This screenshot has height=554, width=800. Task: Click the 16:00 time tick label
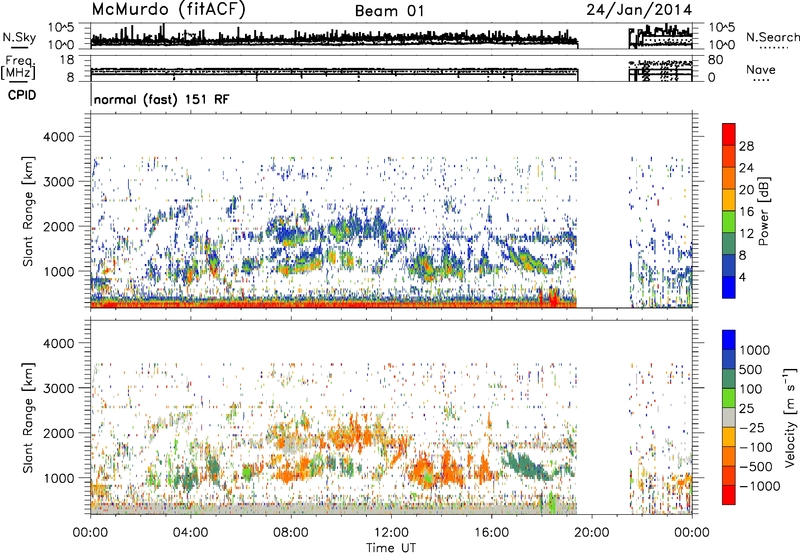[491, 533]
